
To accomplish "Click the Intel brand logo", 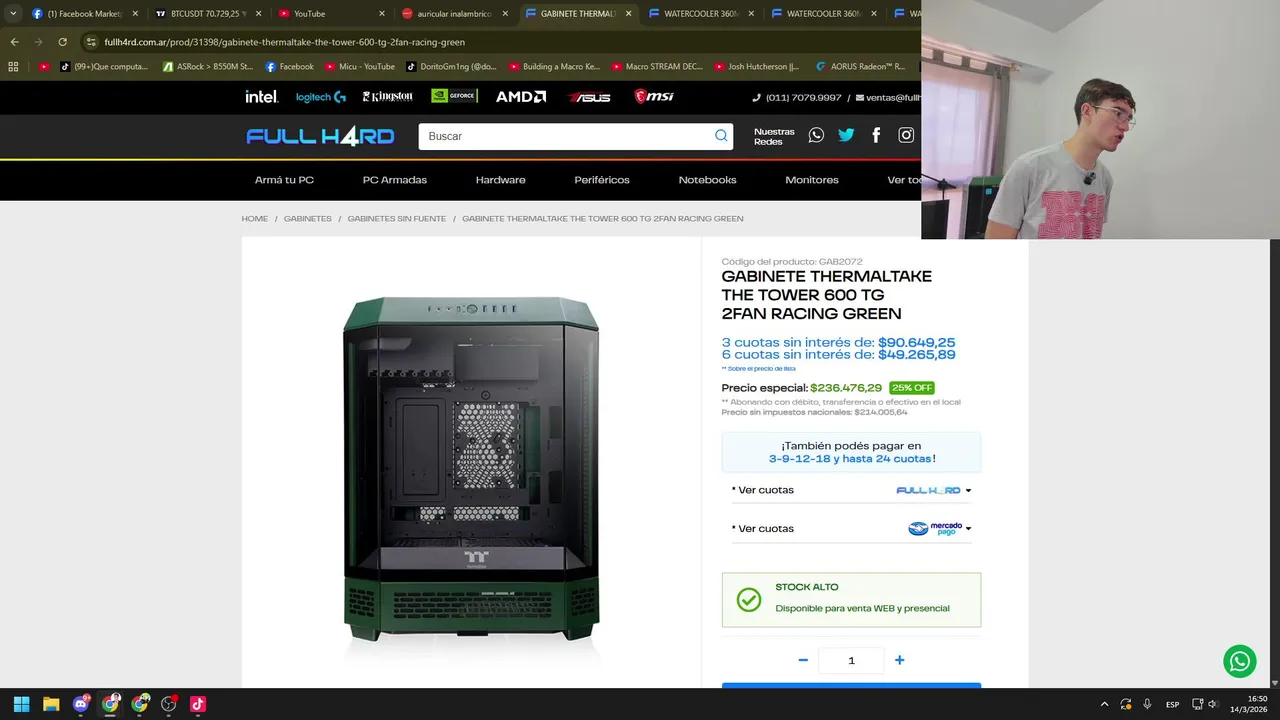I will tap(262, 97).
